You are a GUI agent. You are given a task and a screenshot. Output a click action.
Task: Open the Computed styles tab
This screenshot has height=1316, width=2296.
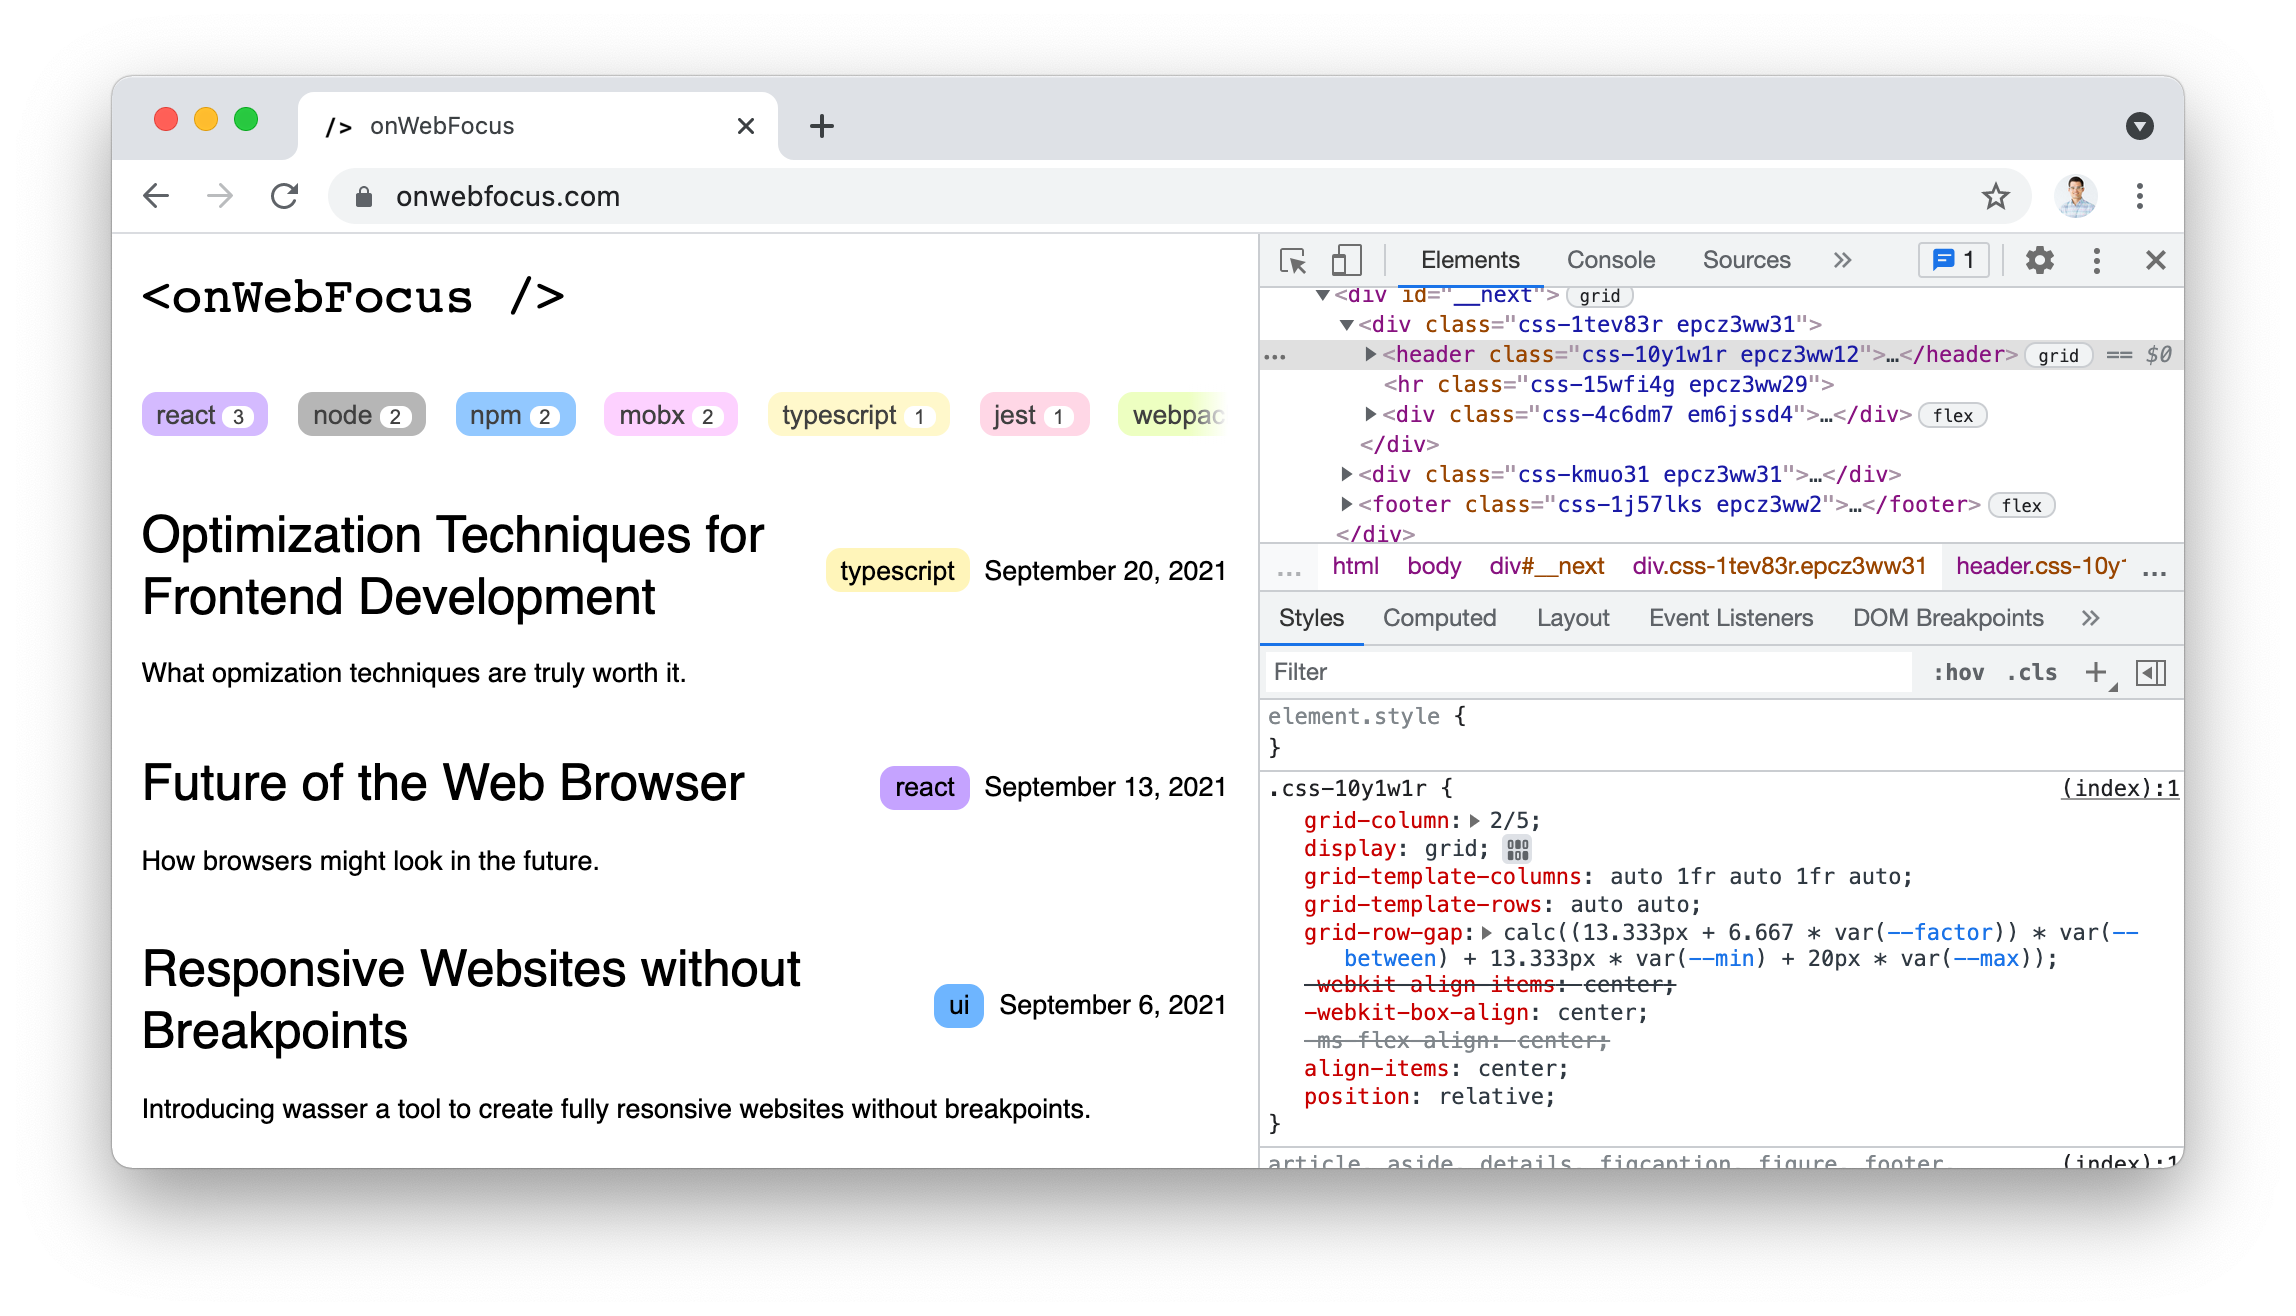[1439, 618]
